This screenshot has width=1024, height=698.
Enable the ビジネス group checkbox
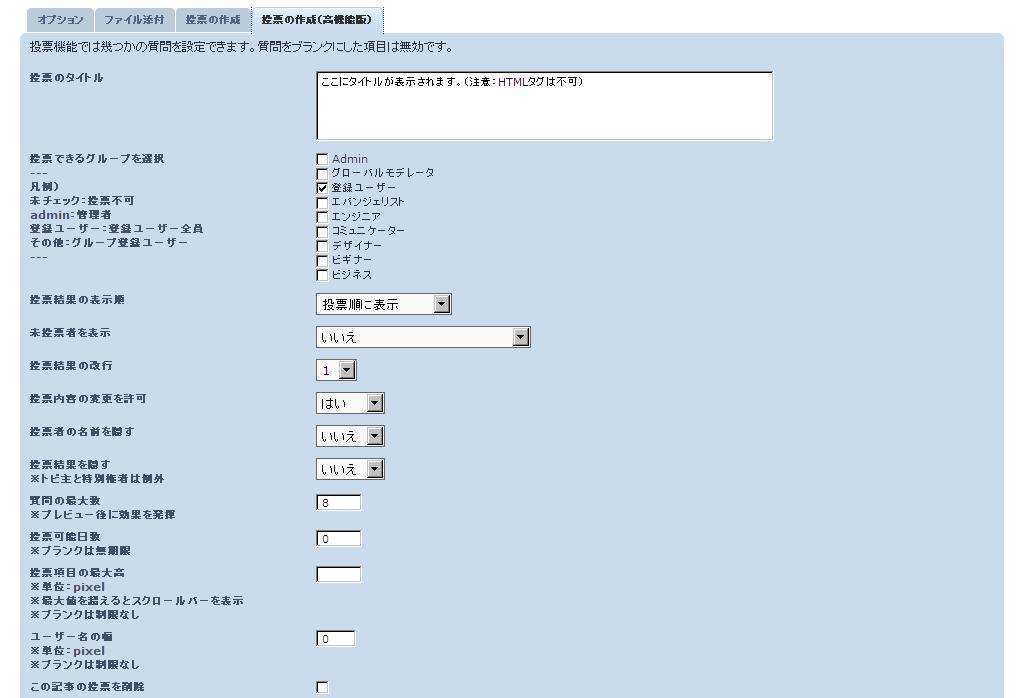point(322,275)
